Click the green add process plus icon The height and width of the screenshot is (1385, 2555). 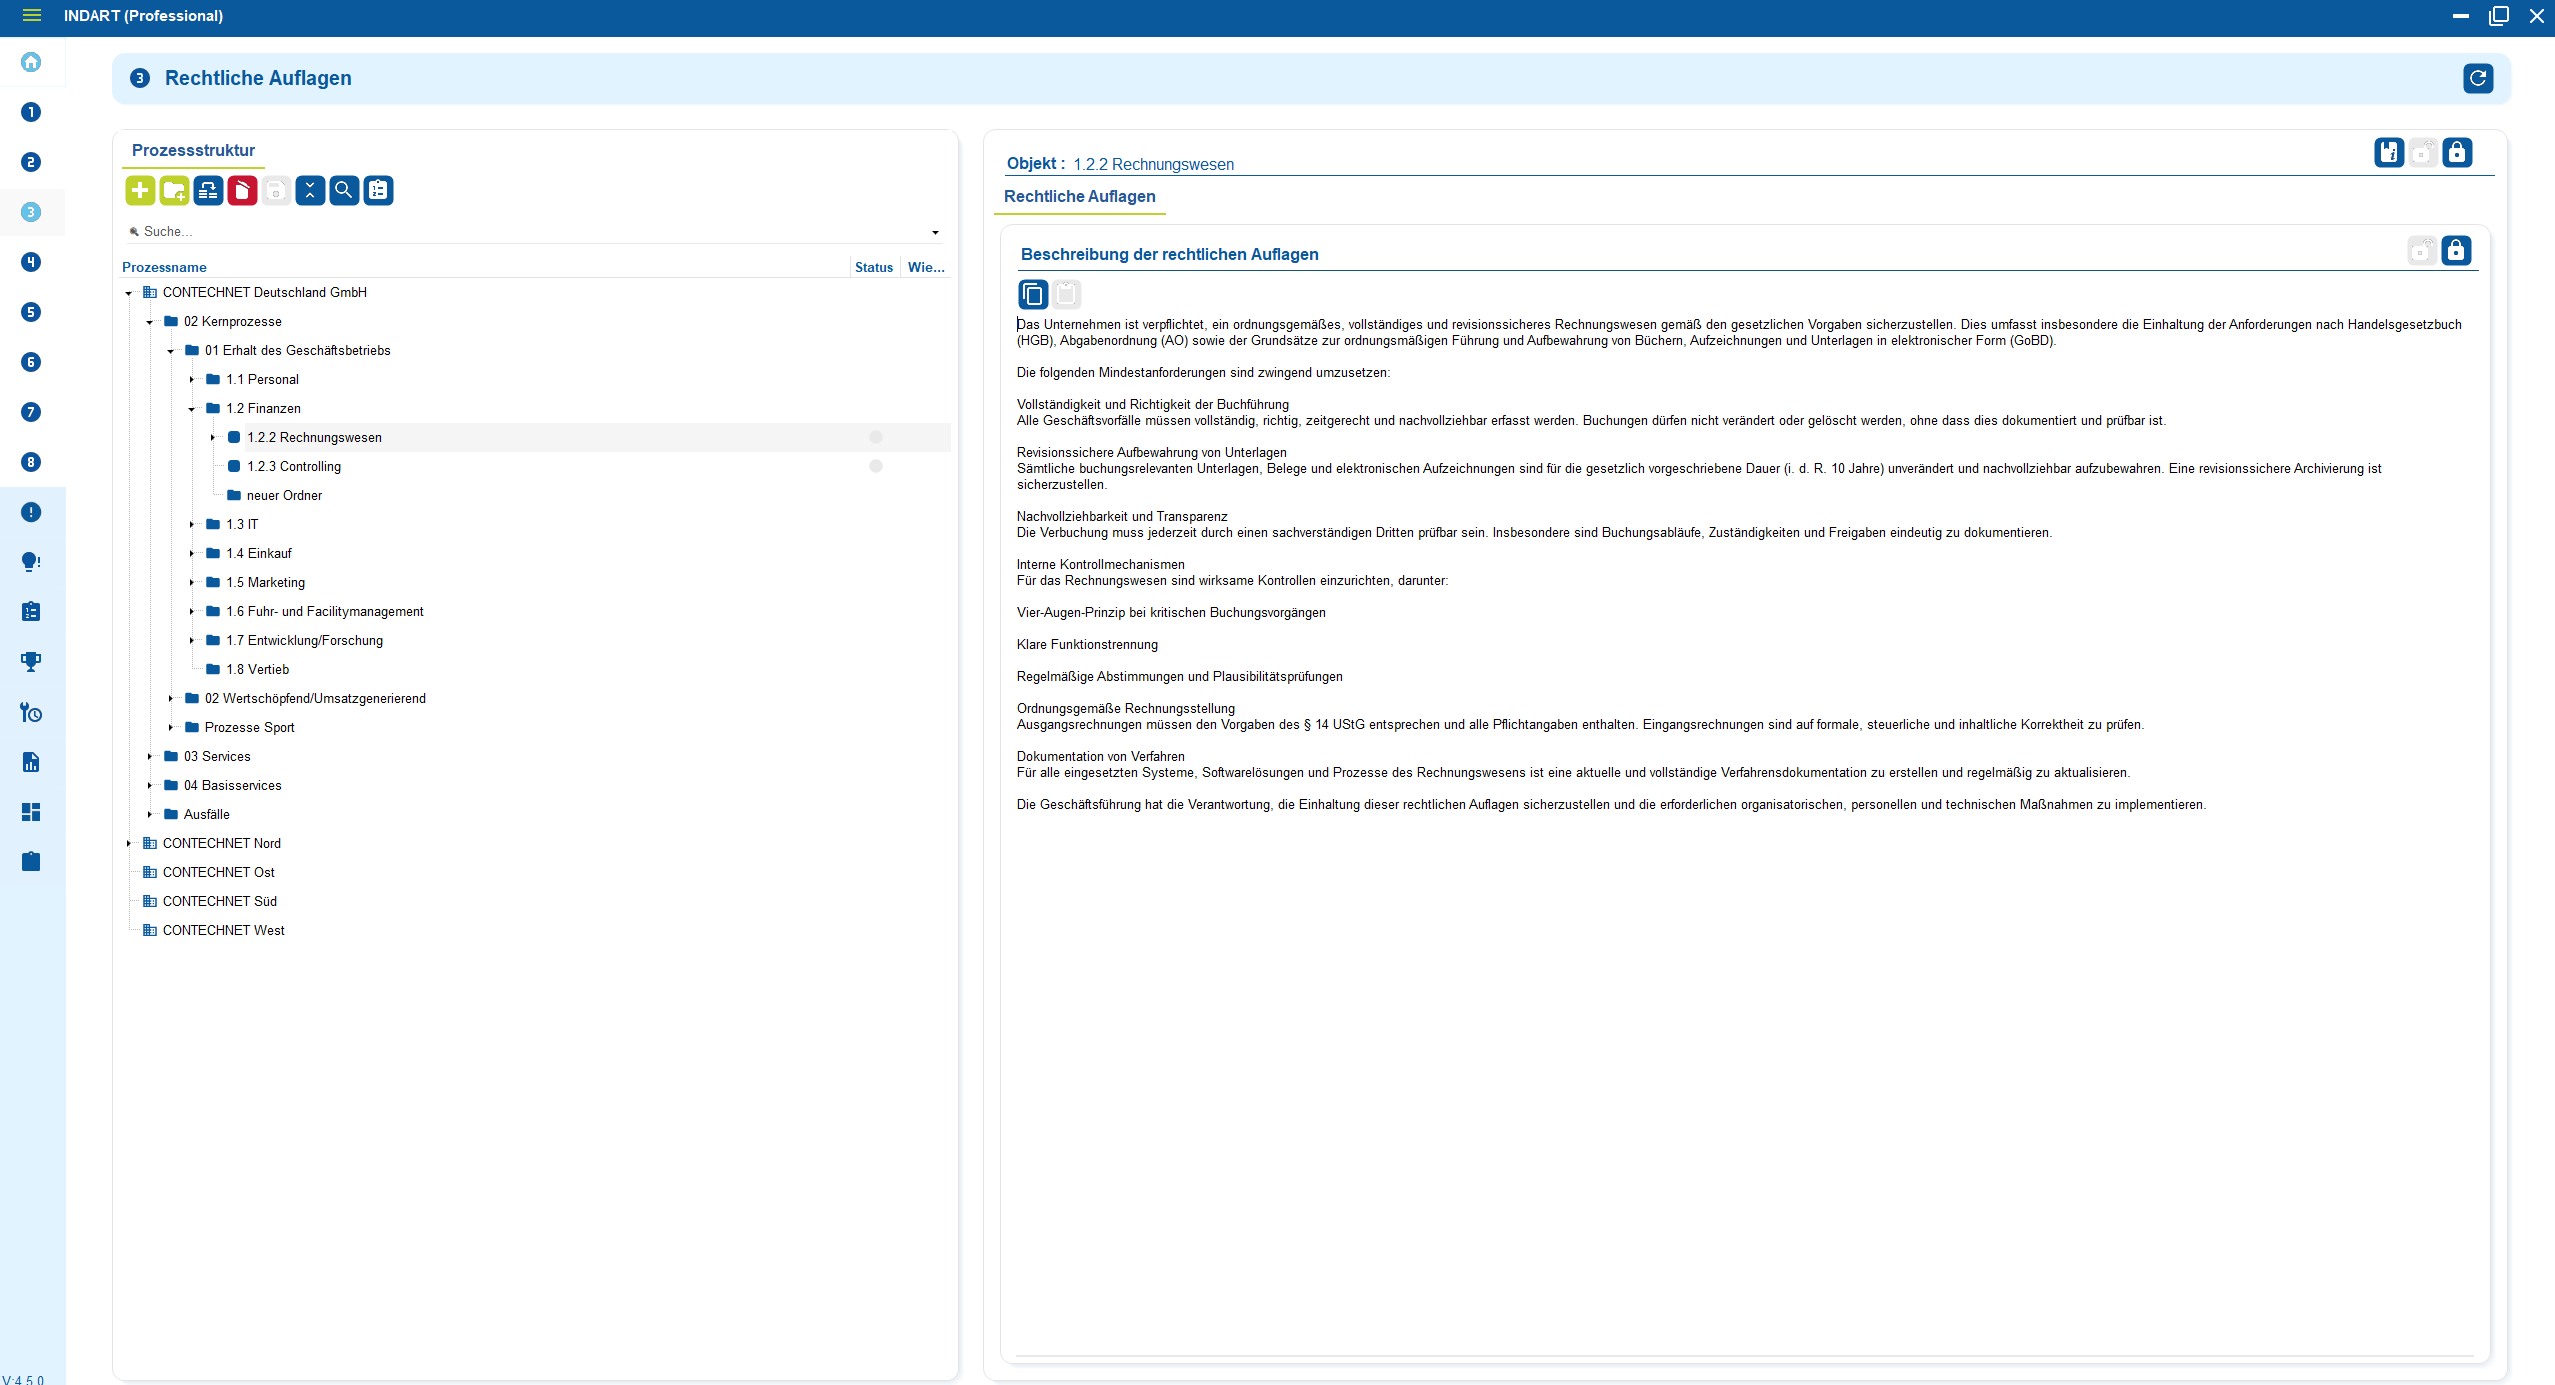(x=140, y=190)
